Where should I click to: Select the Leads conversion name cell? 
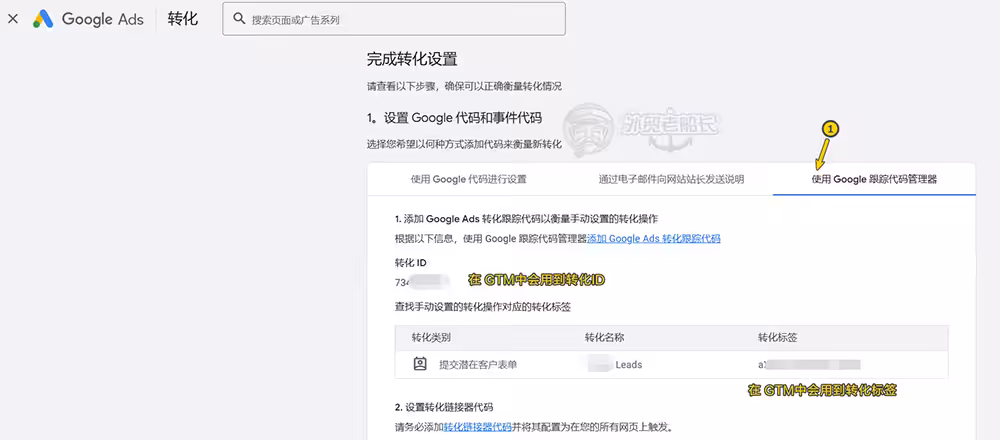615,365
